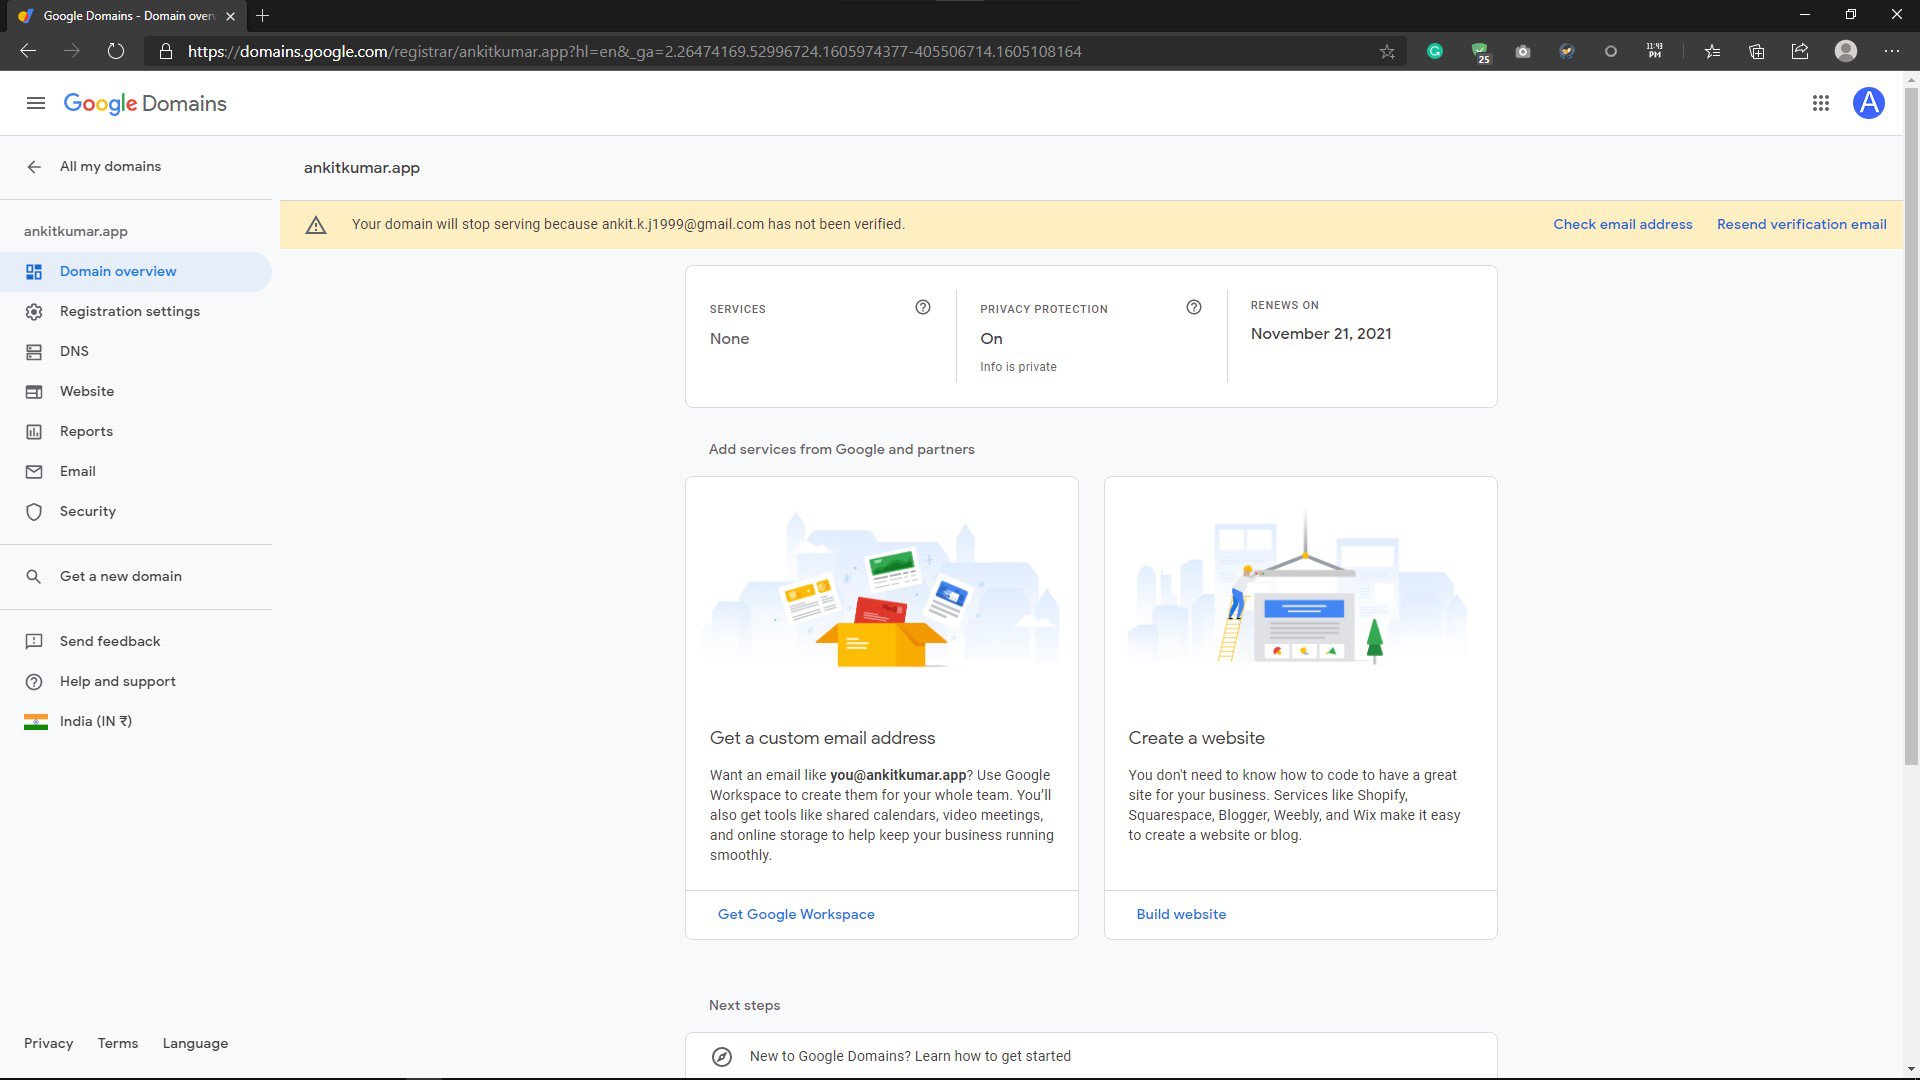Click the Services help icon
This screenshot has height=1080, width=1920.
[x=923, y=306]
